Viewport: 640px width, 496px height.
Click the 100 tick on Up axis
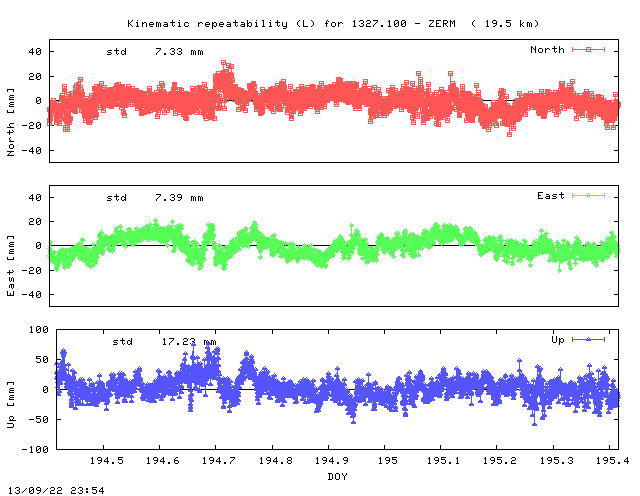pyautogui.click(x=38, y=330)
